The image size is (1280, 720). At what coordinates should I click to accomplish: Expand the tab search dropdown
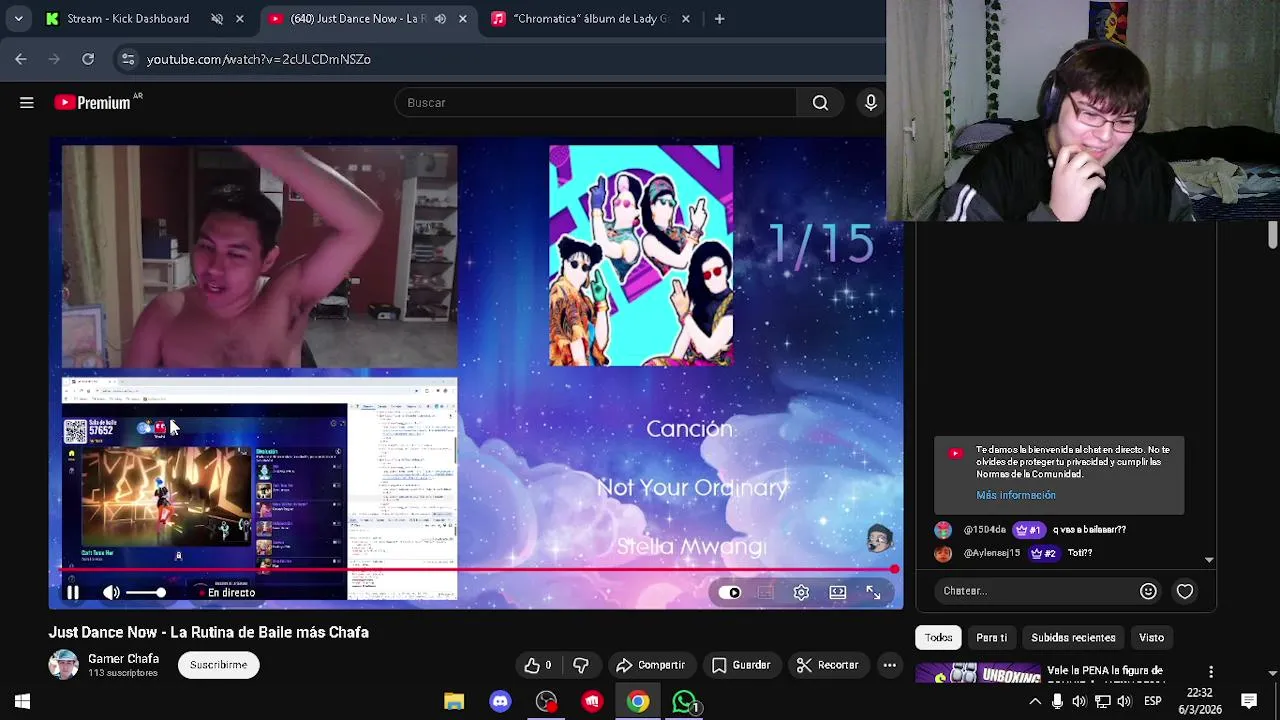point(18,19)
